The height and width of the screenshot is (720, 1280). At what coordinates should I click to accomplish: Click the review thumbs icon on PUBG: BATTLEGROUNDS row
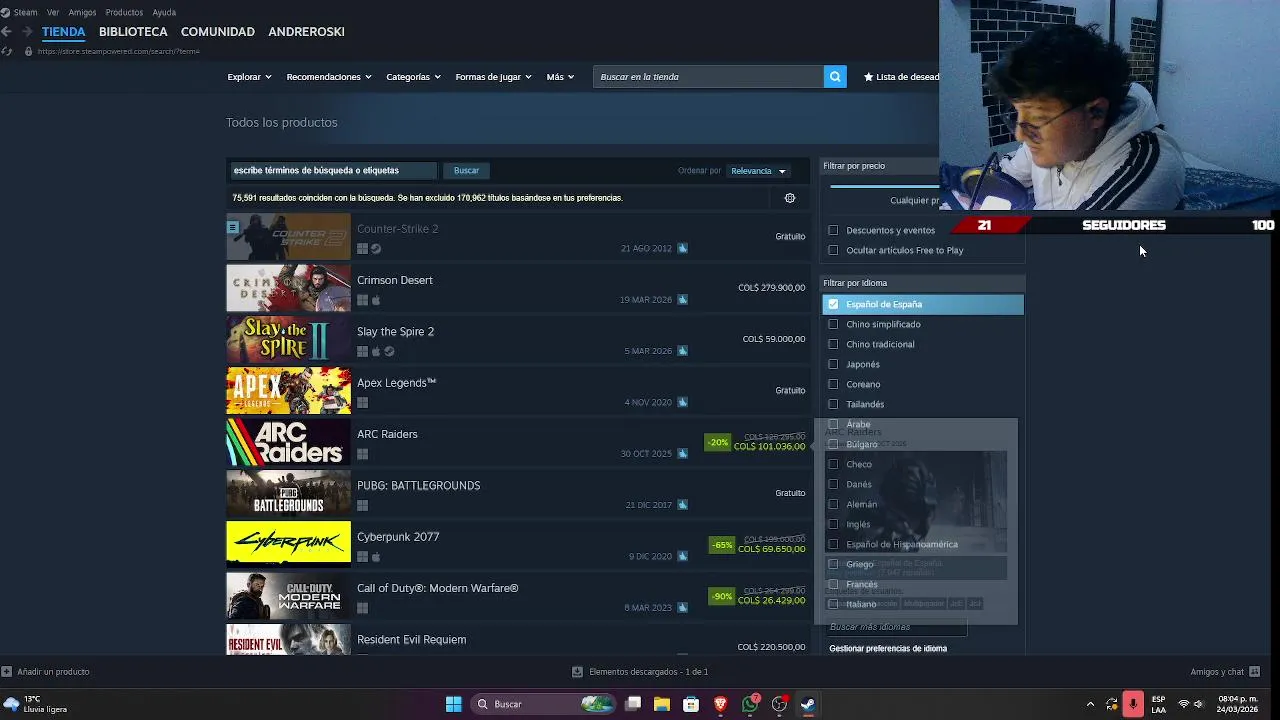pos(682,505)
